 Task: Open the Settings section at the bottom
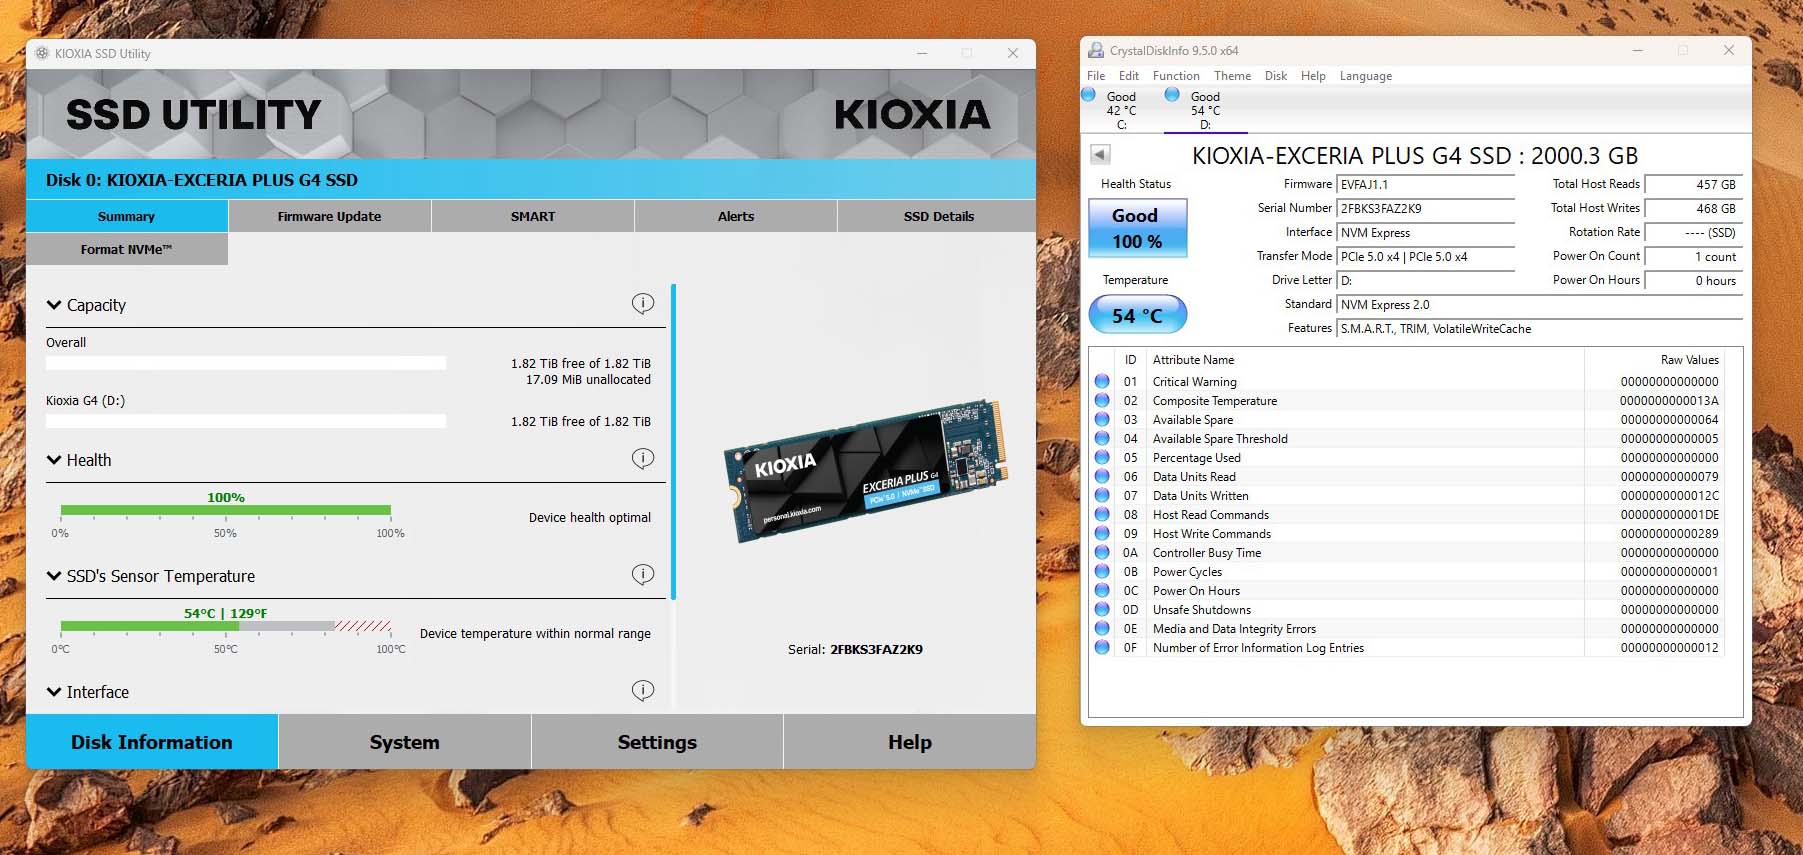click(657, 742)
